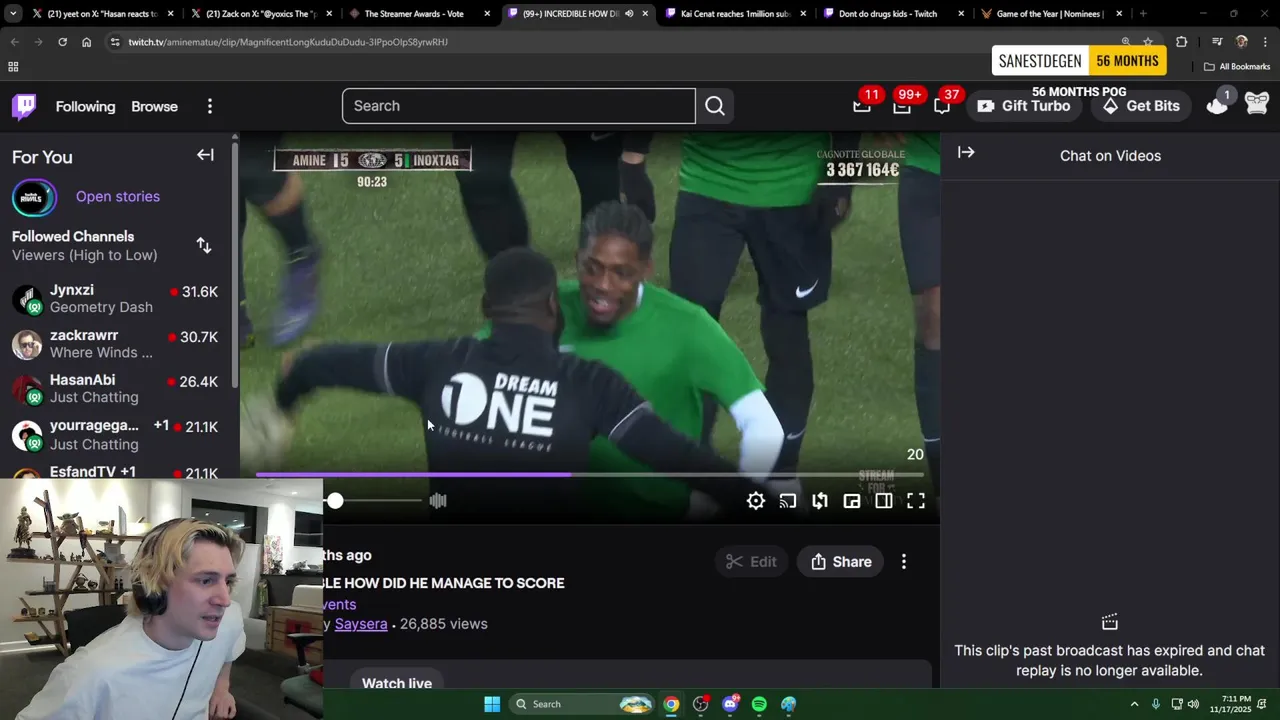The width and height of the screenshot is (1280, 720).
Task: Enter fullscreen on the clip player
Action: [916, 501]
